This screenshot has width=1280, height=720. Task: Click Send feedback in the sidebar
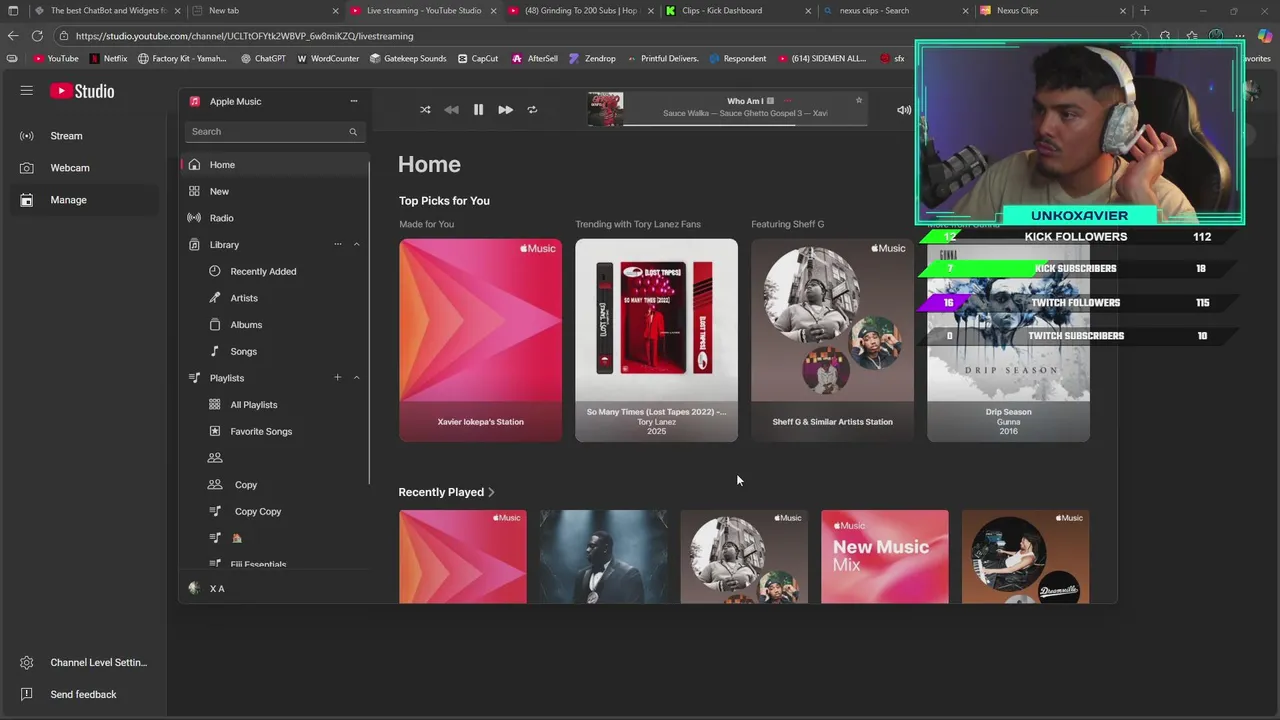pos(83,694)
